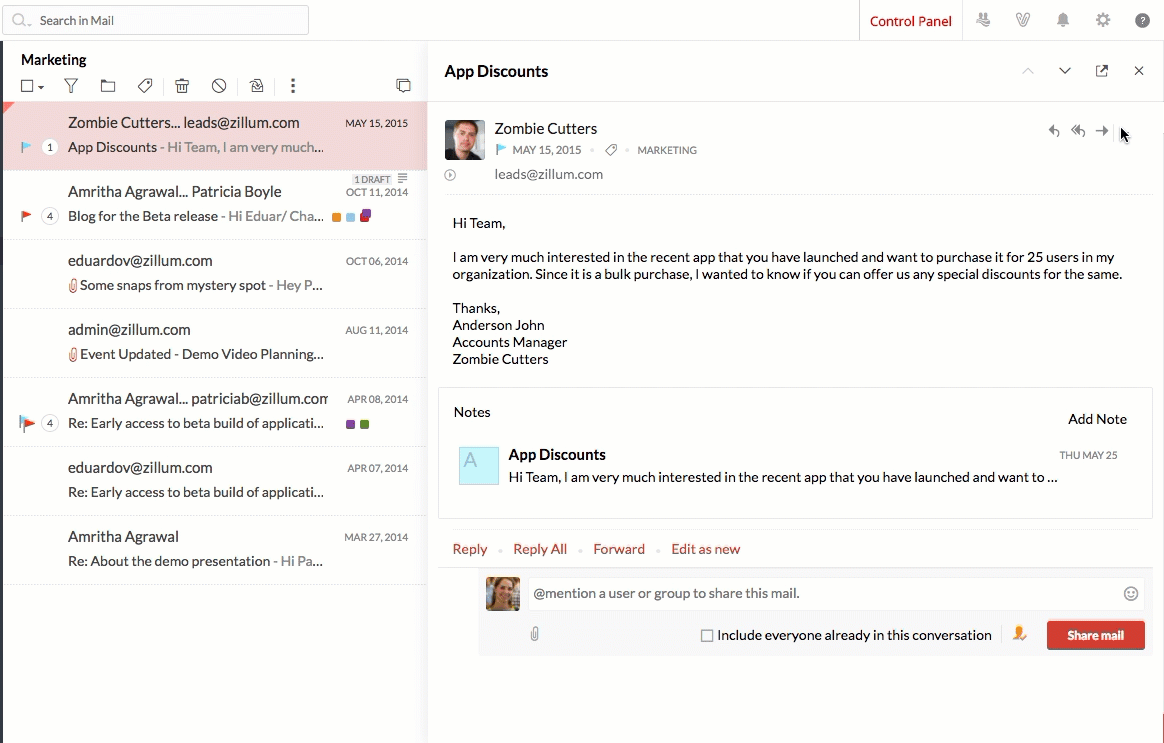Open the contacts icon in the top bar
Screen dimensions: 1164x743
click(x=983, y=20)
